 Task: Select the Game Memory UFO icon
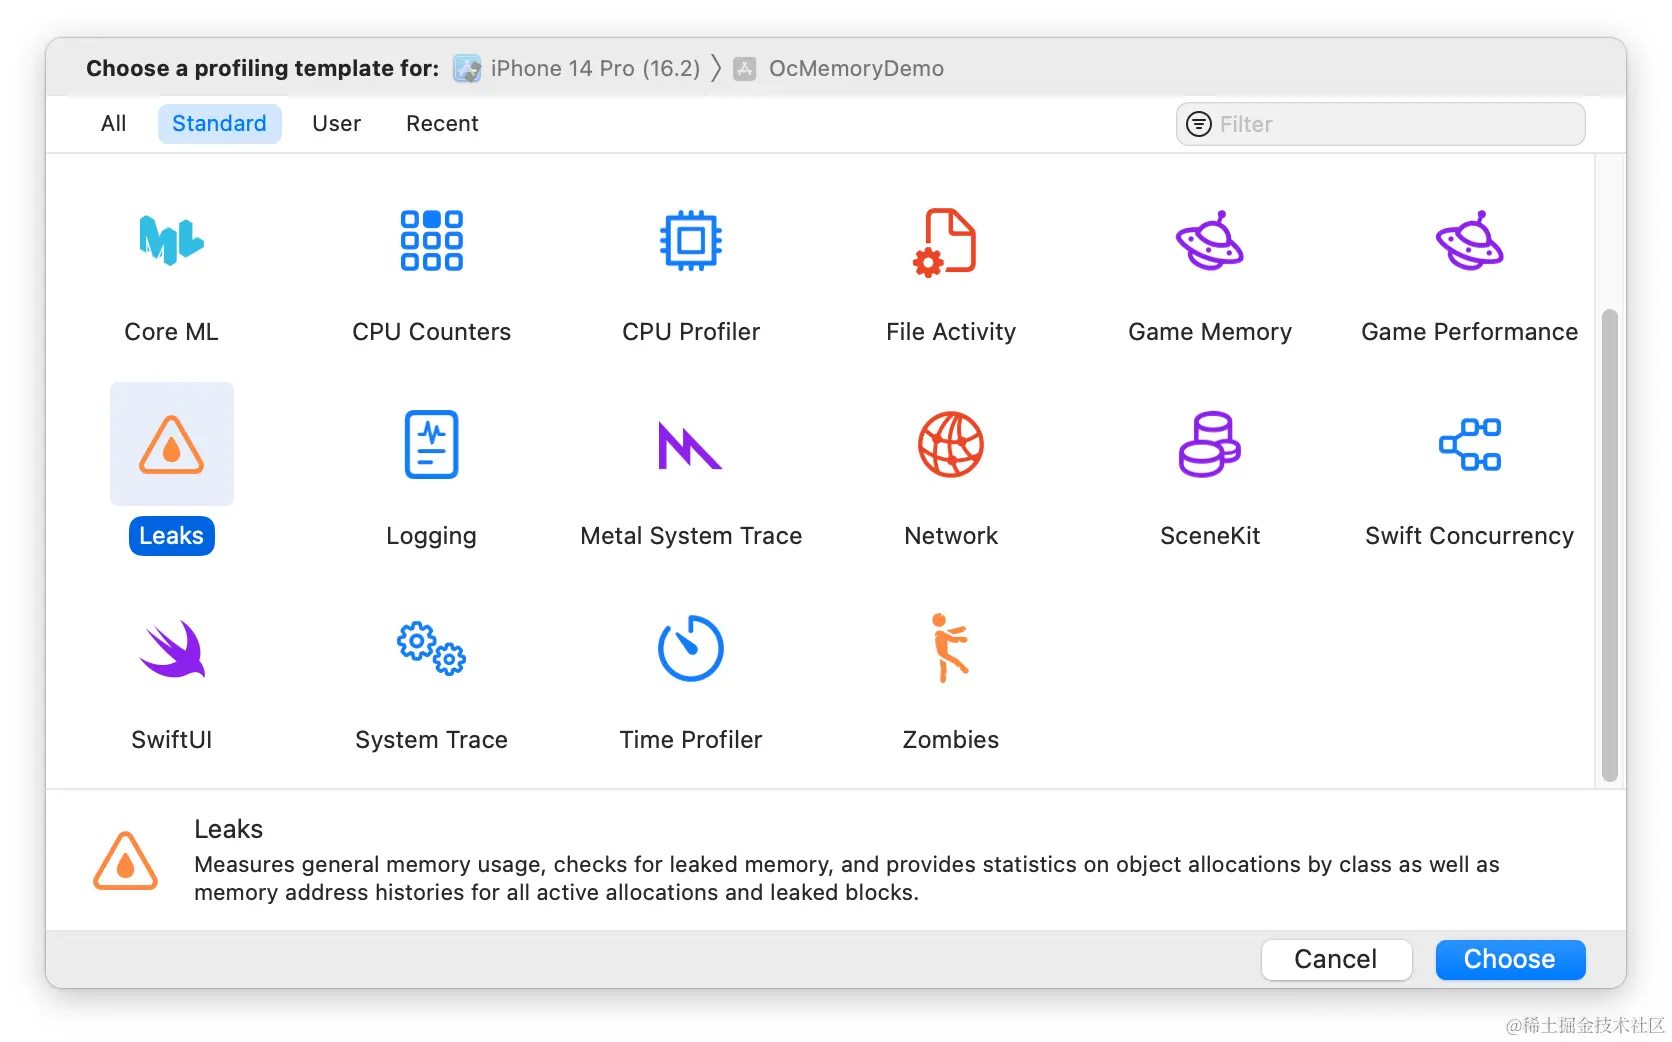point(1210,240)
